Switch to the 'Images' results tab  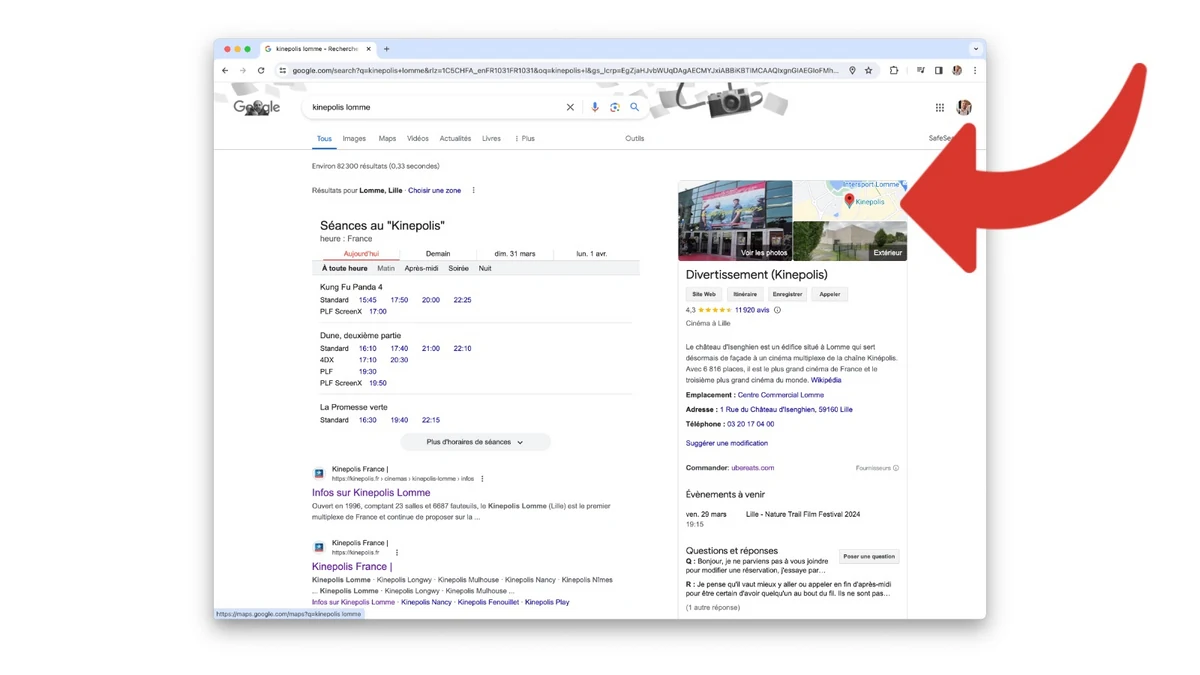pos(354,139)
